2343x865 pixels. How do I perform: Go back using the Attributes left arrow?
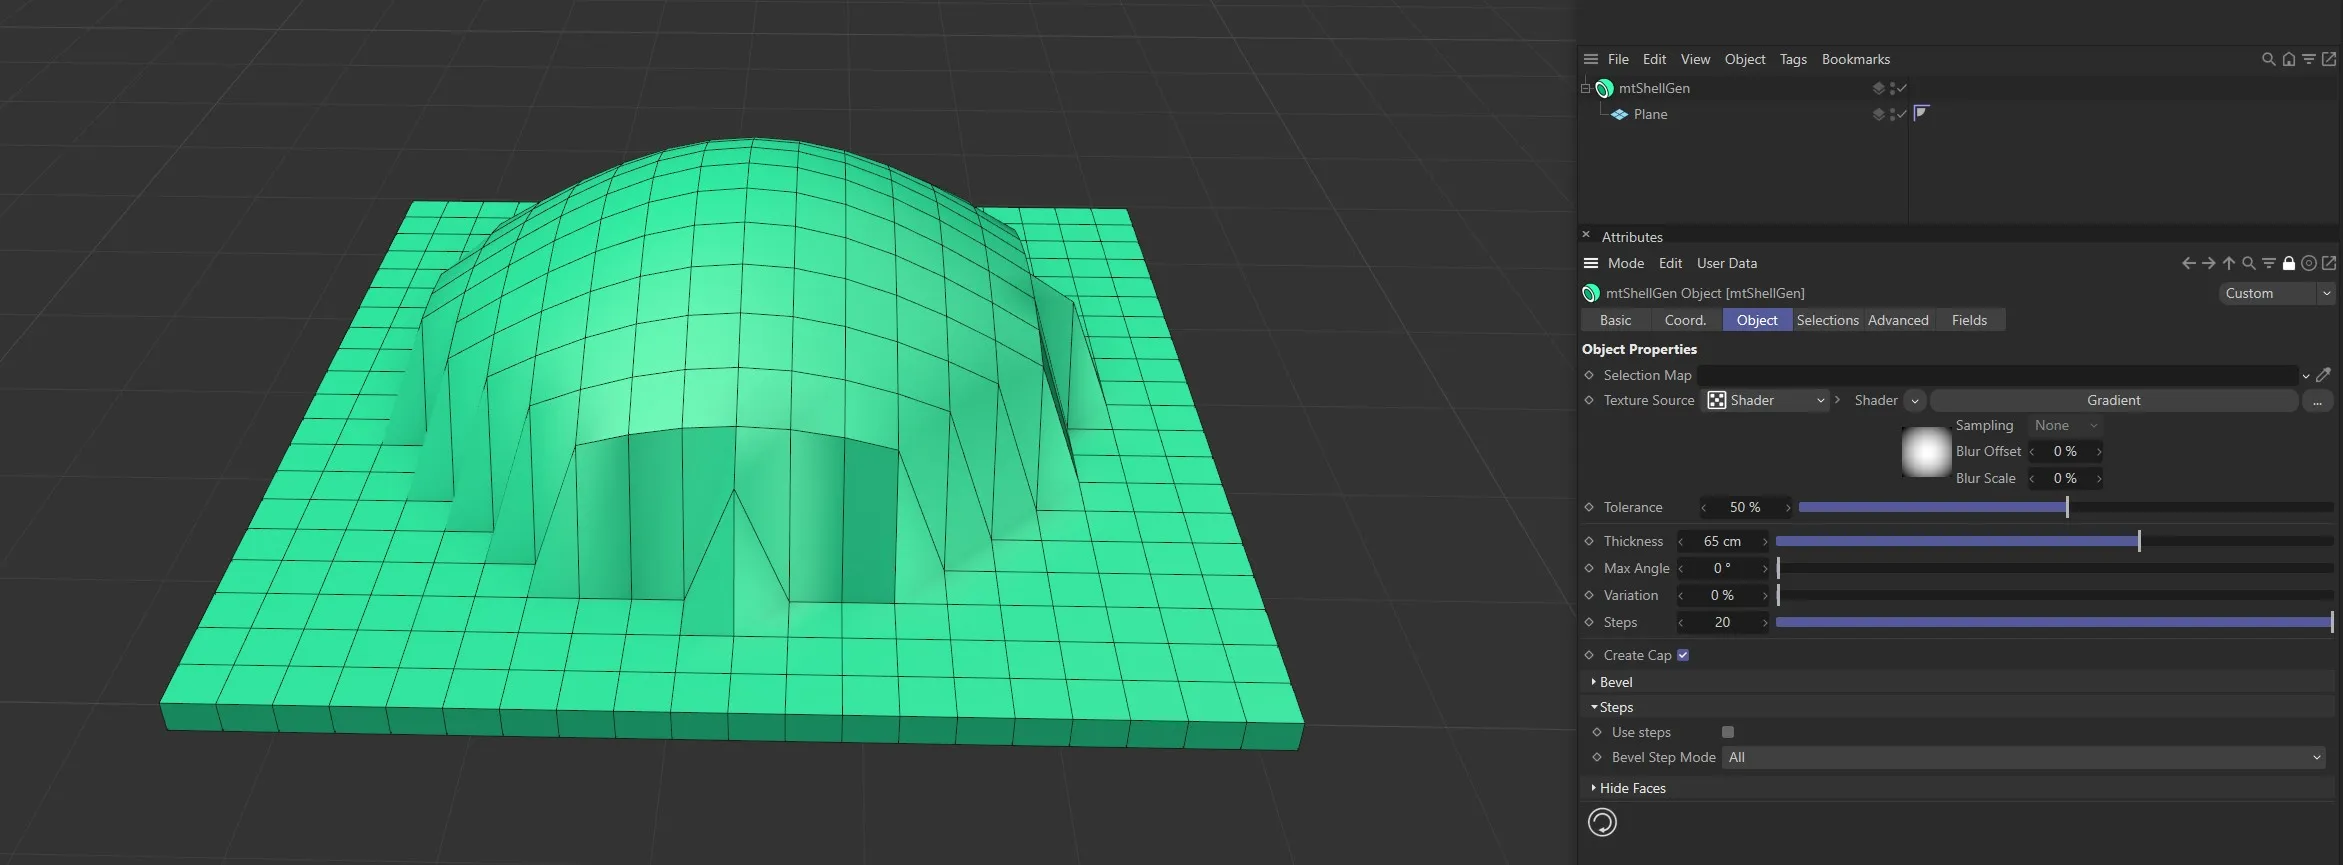click(2188, 263)
